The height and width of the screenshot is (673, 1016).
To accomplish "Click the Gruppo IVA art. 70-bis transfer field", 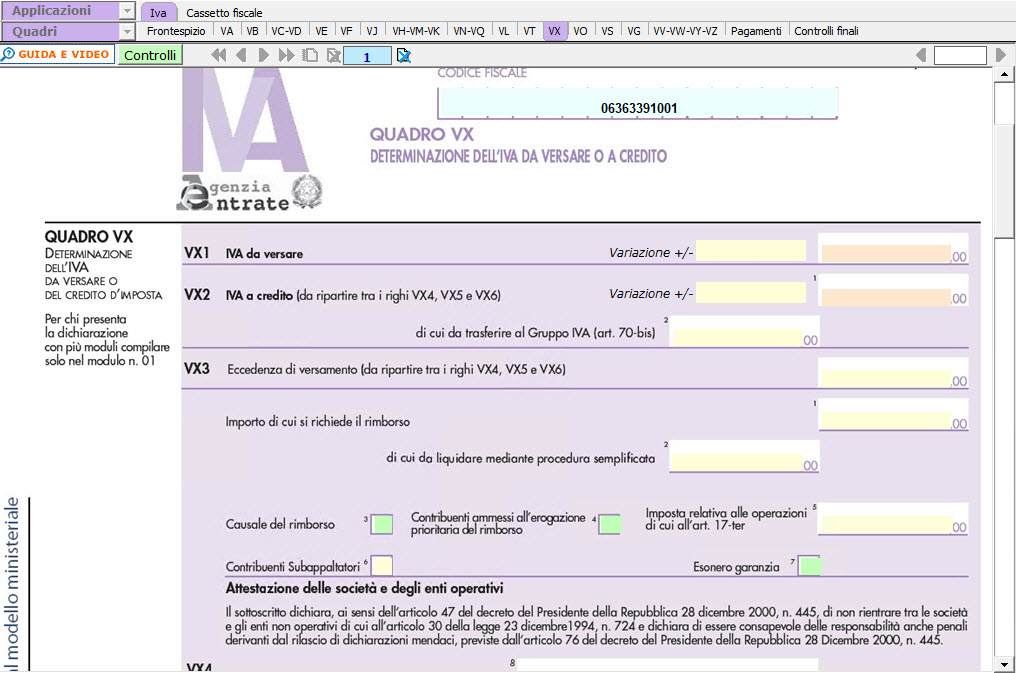I will coord(738,337).
